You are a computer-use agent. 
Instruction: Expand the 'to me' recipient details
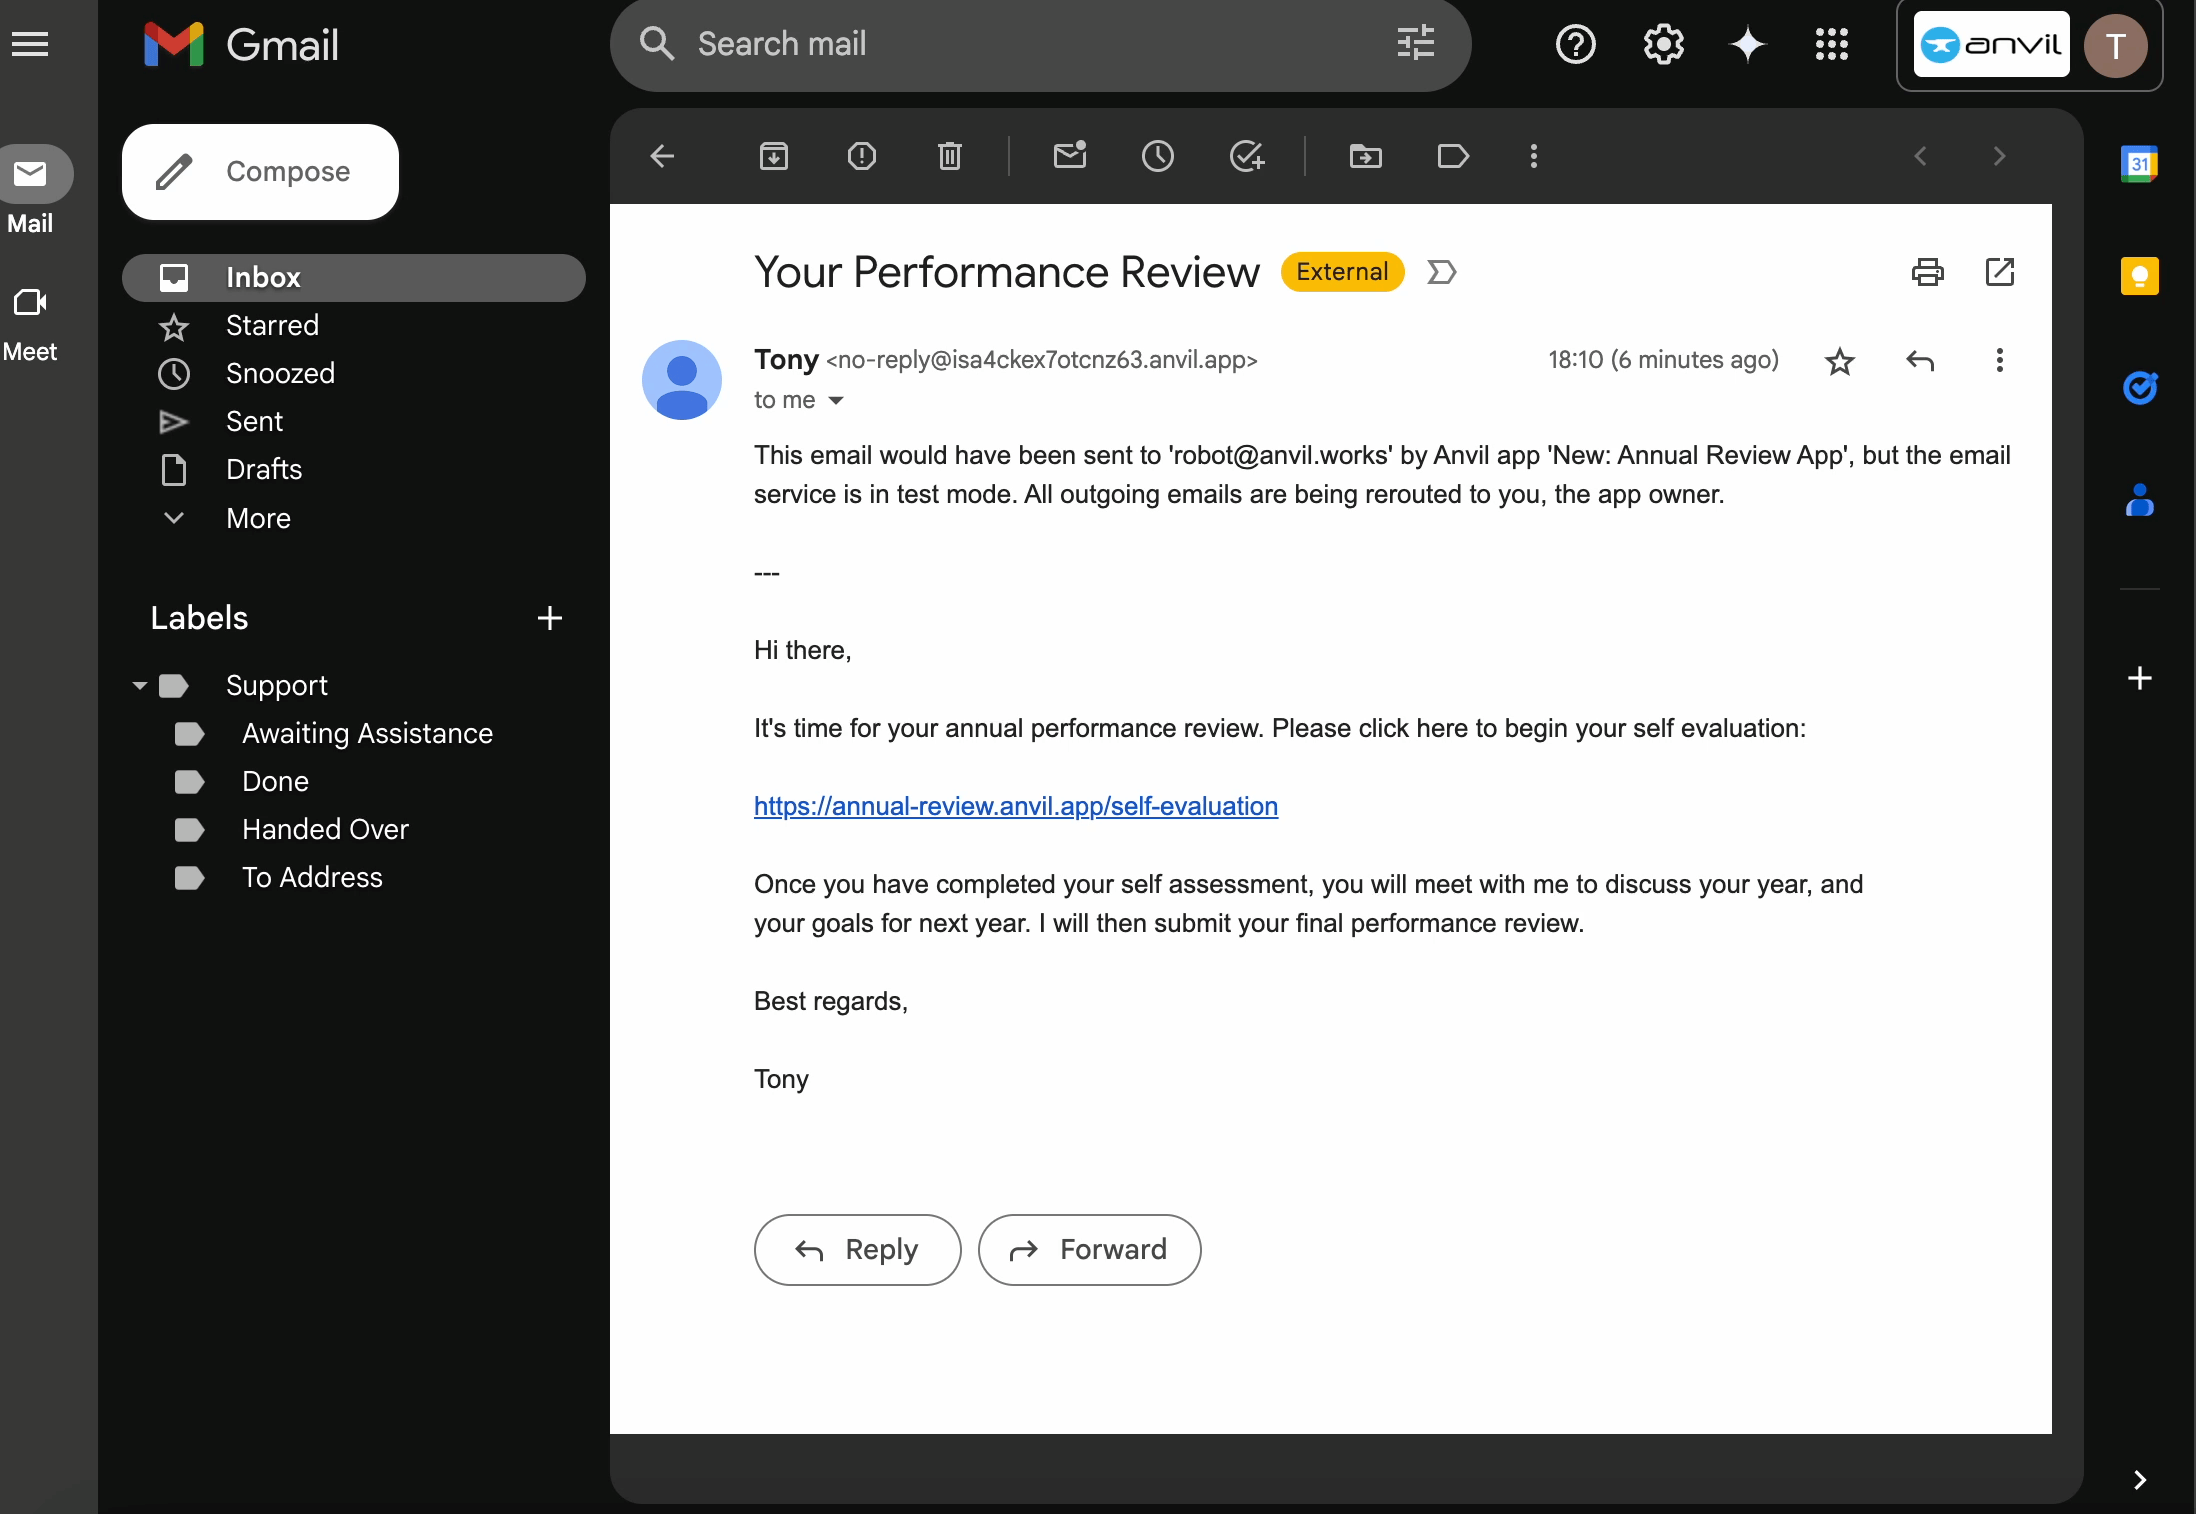[x=836, y=401]
